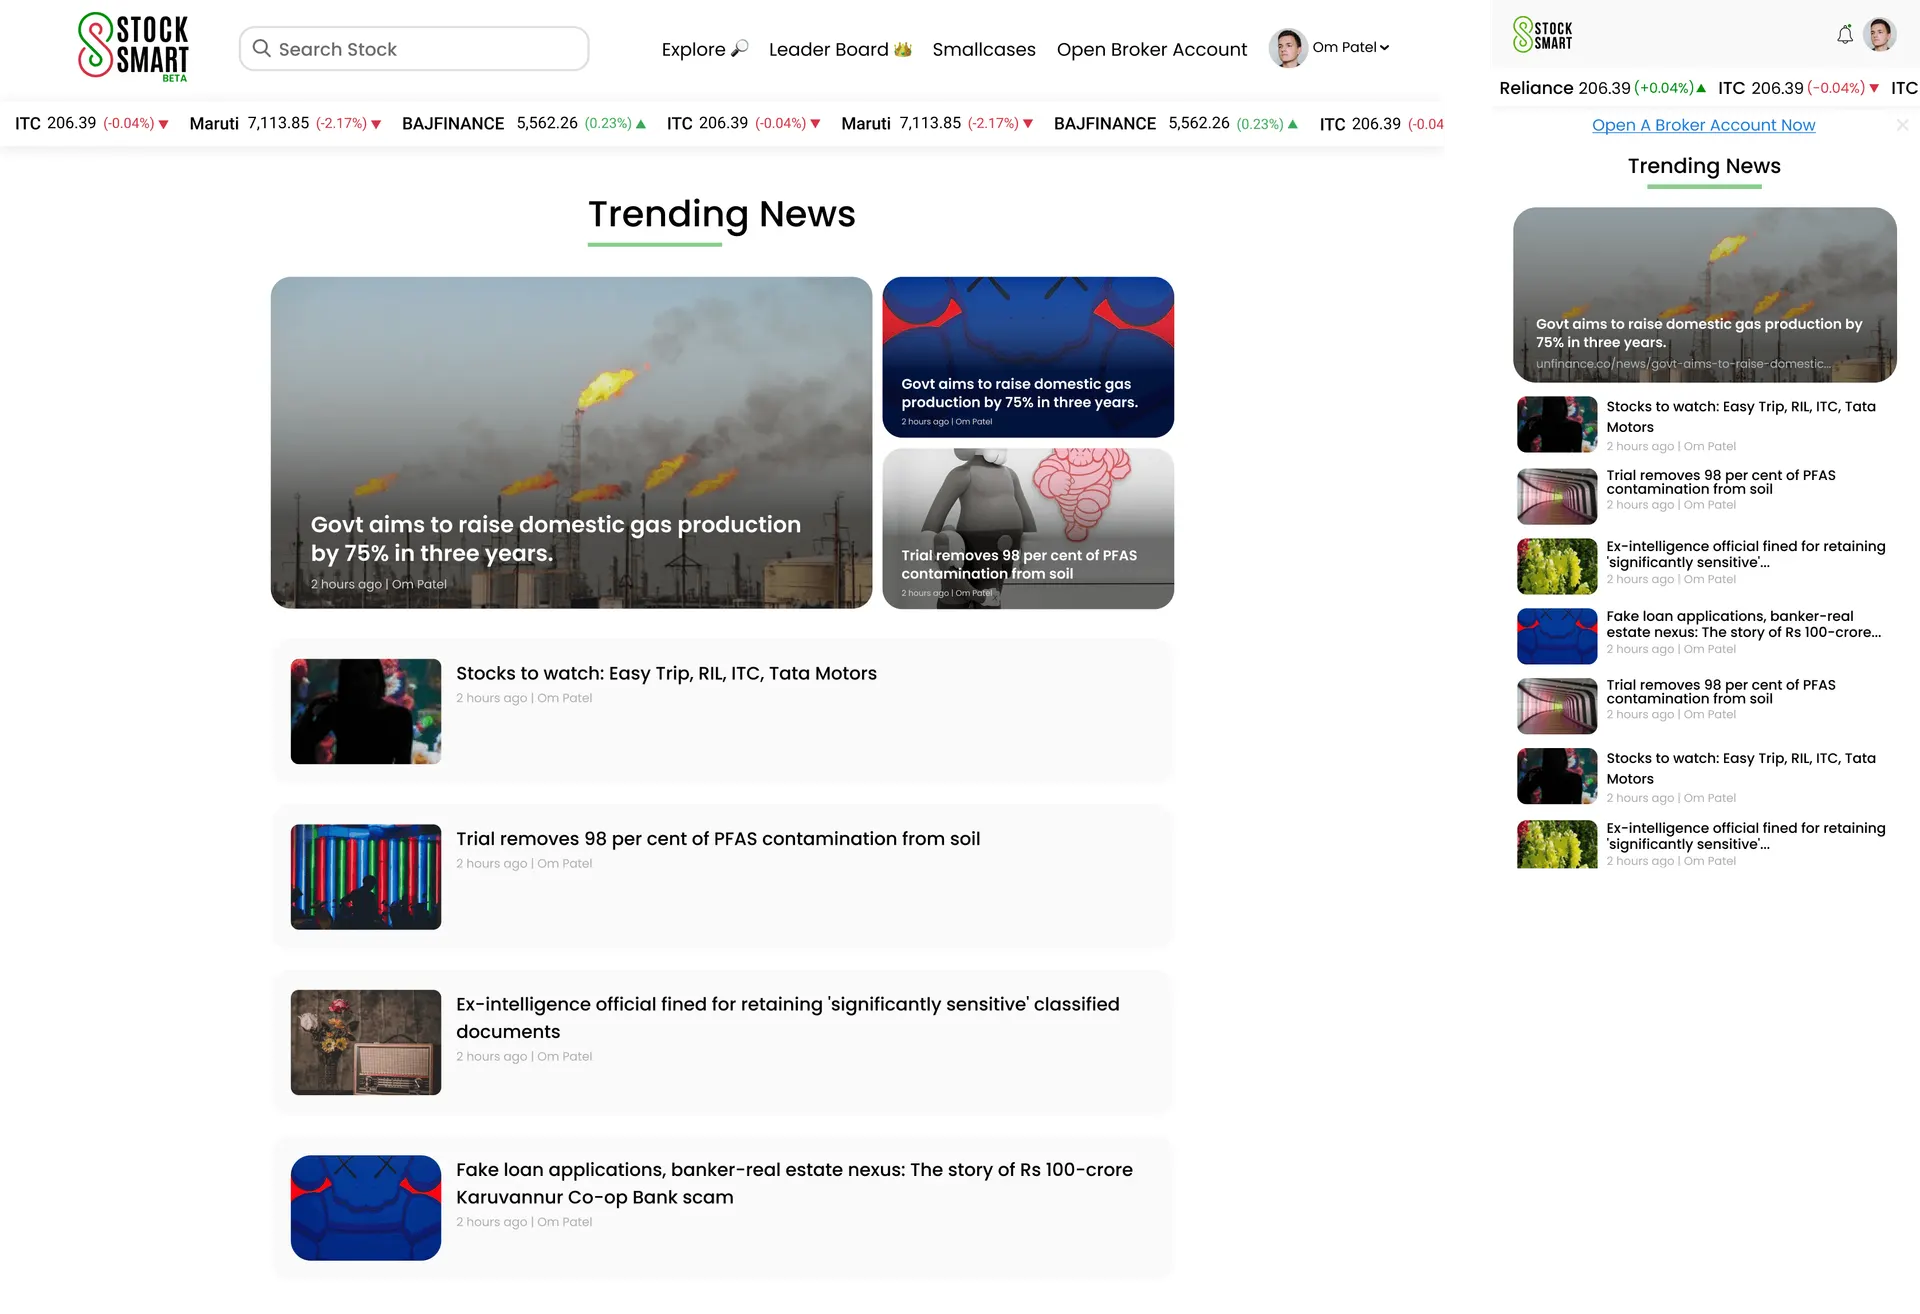Expand the Om Patel account dropdown chevron
This screenshot has height=1314, width=1920.
(1385, 47)
